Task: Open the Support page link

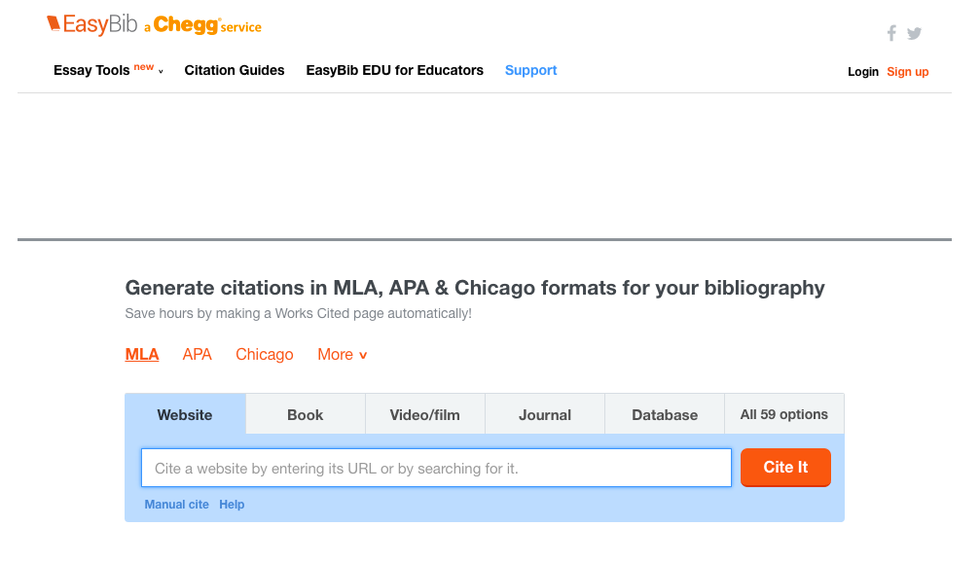Action: [530, 71]
